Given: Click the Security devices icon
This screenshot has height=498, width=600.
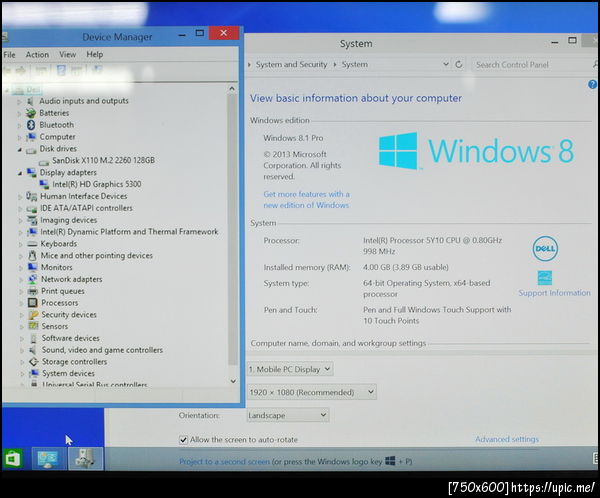Looking at the screenshot, I should (x=33, y=315).
